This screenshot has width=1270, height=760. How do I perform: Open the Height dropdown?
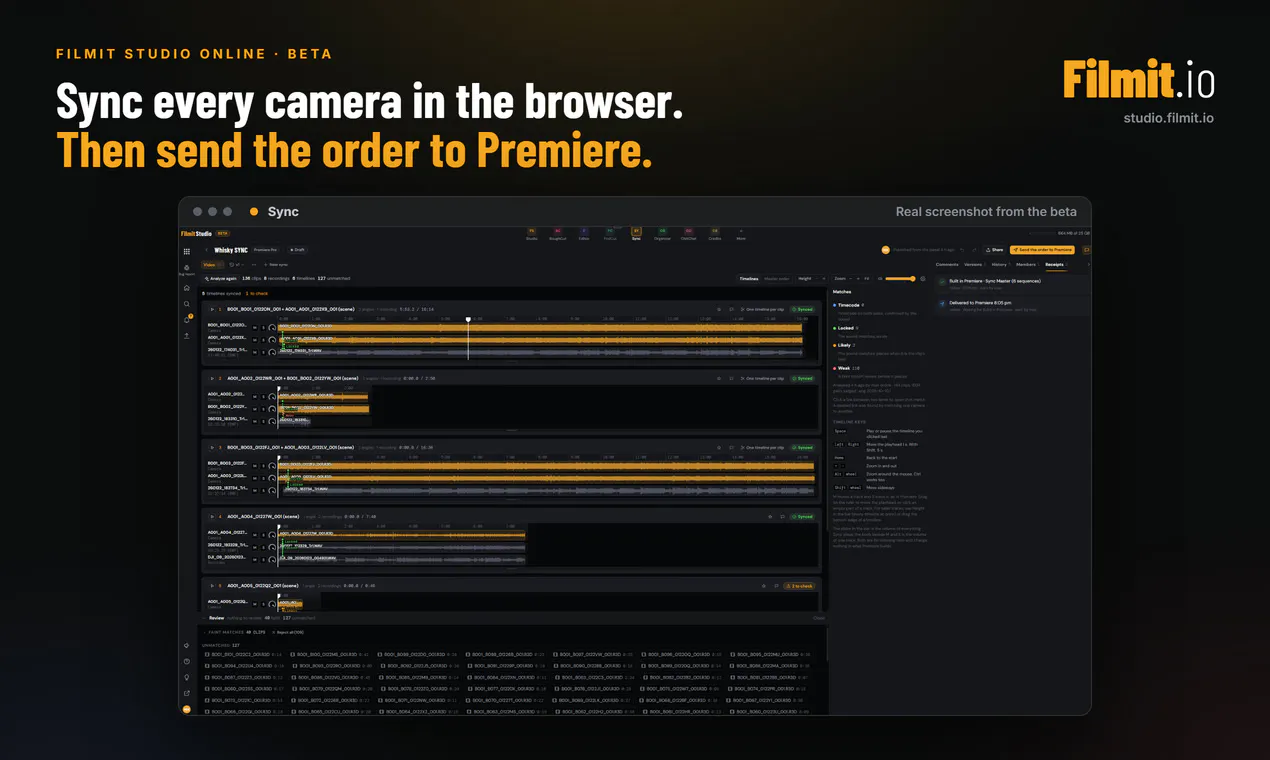click(x=810, y=279)
